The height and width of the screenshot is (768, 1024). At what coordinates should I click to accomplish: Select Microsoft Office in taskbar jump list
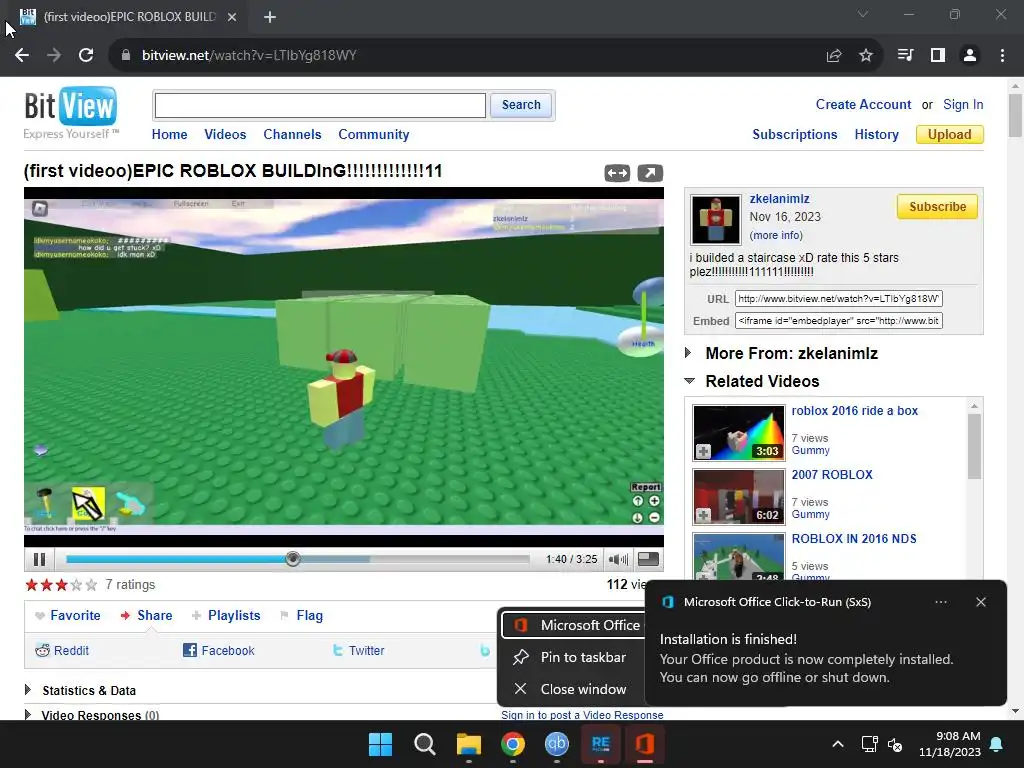(575, 625)
